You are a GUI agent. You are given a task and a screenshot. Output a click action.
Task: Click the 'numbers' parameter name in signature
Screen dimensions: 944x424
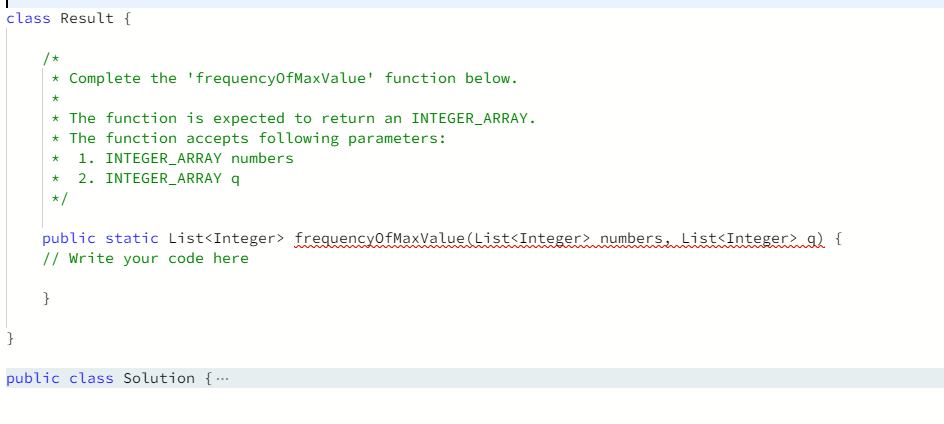tap(632, 238)
